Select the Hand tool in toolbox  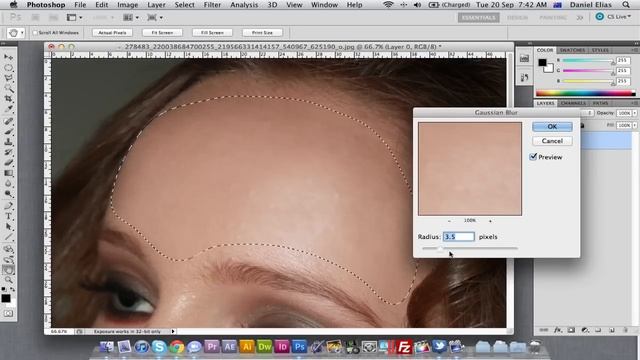[8, 269]
